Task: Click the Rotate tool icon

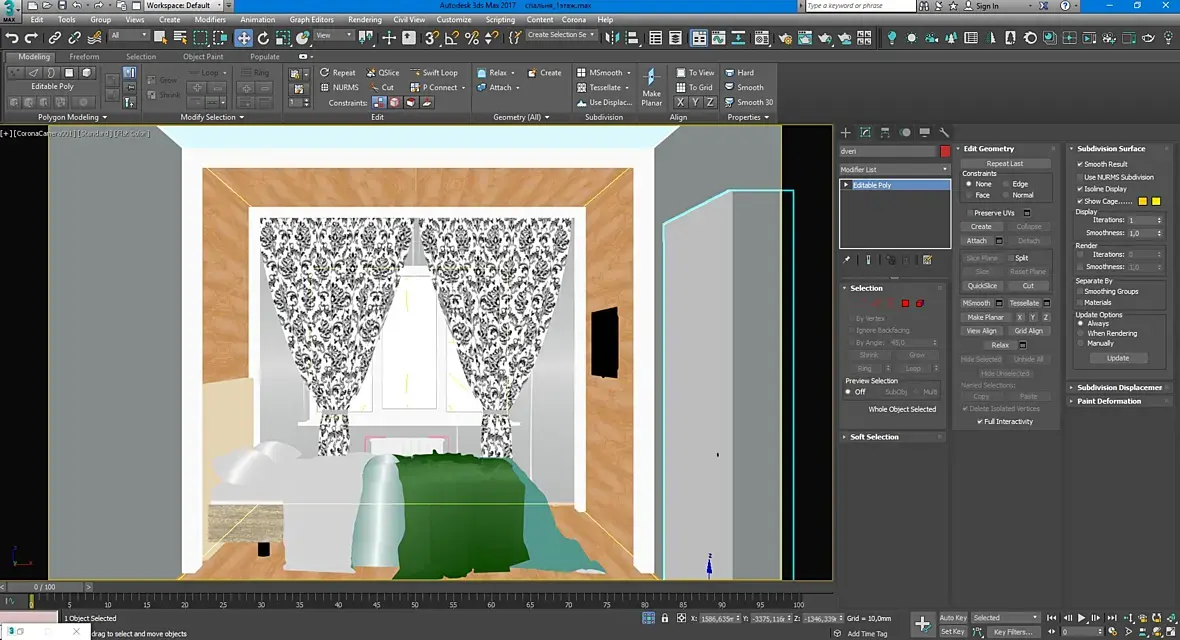Action: [263, 38]
